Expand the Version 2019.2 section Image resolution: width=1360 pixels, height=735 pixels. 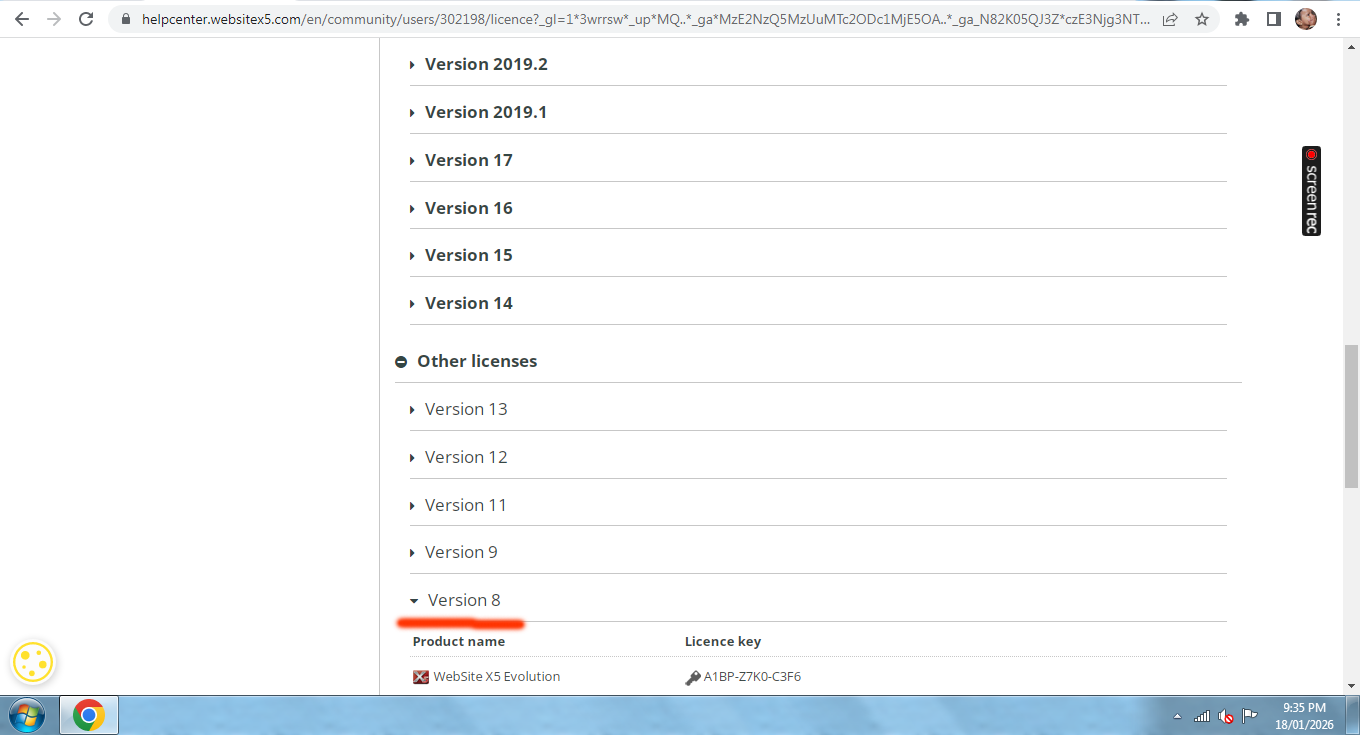pos(486,64)
